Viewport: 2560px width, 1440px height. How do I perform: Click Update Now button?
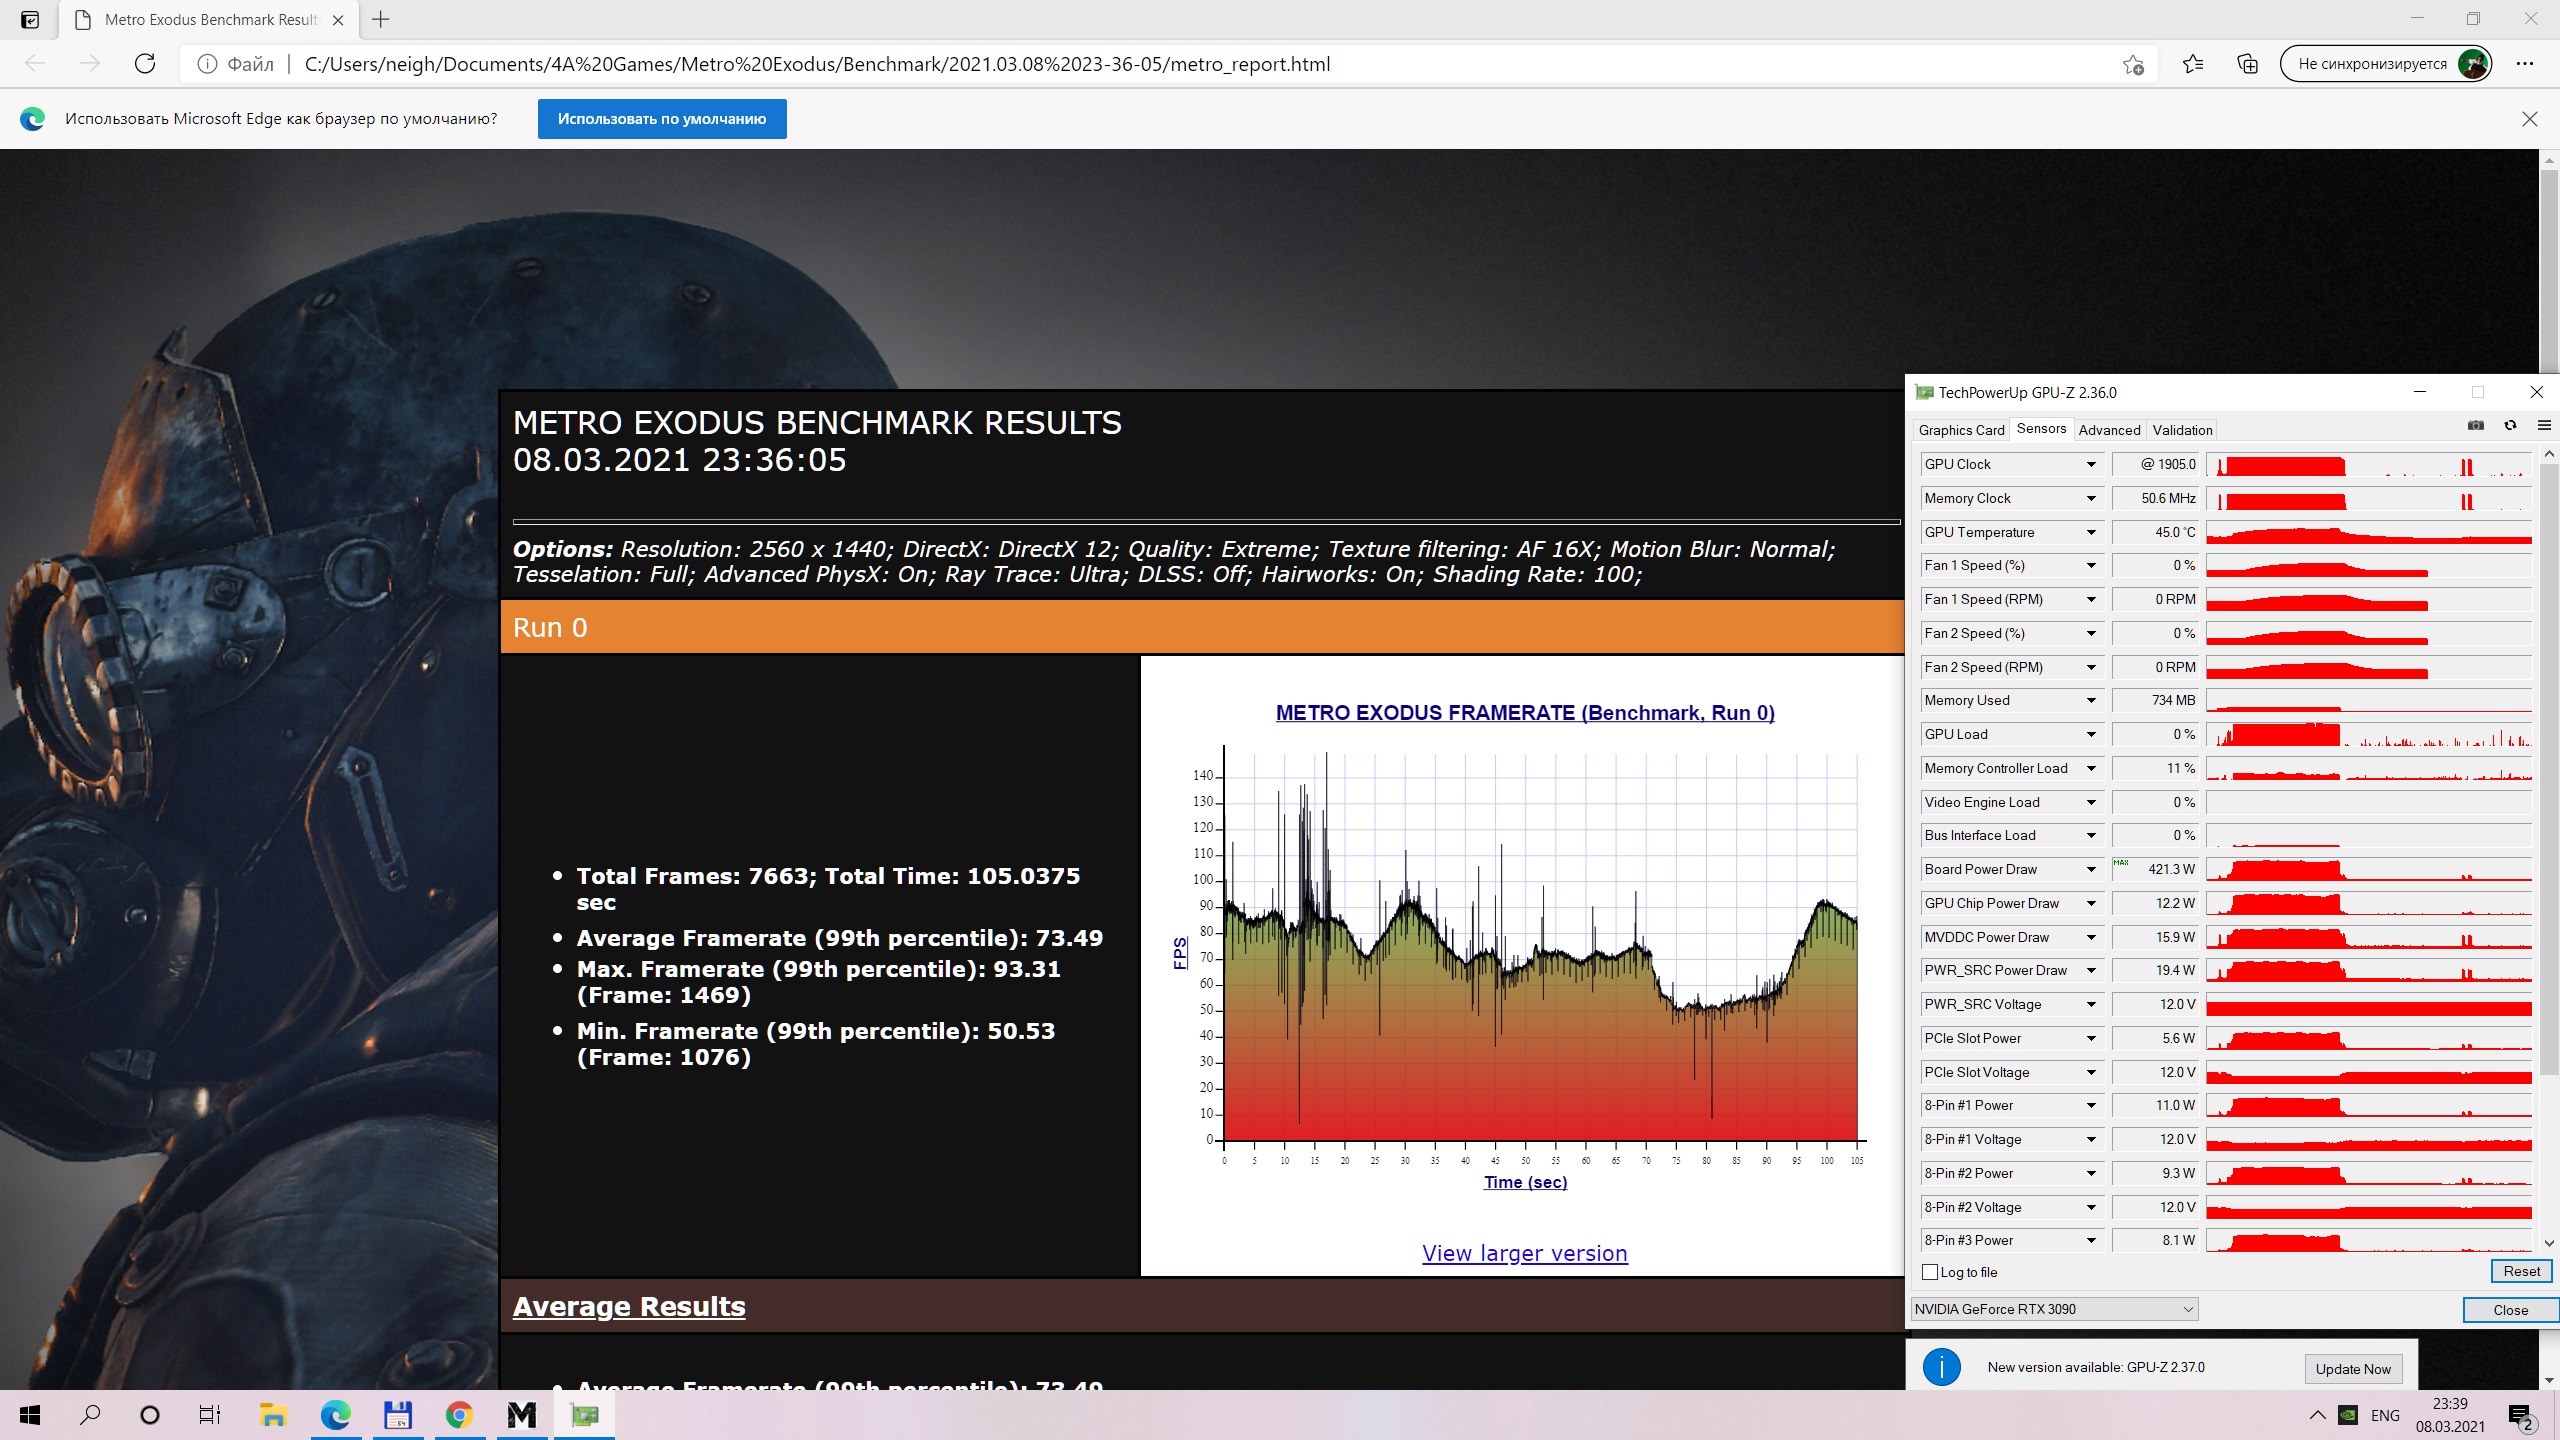tap(2352, 1369)
